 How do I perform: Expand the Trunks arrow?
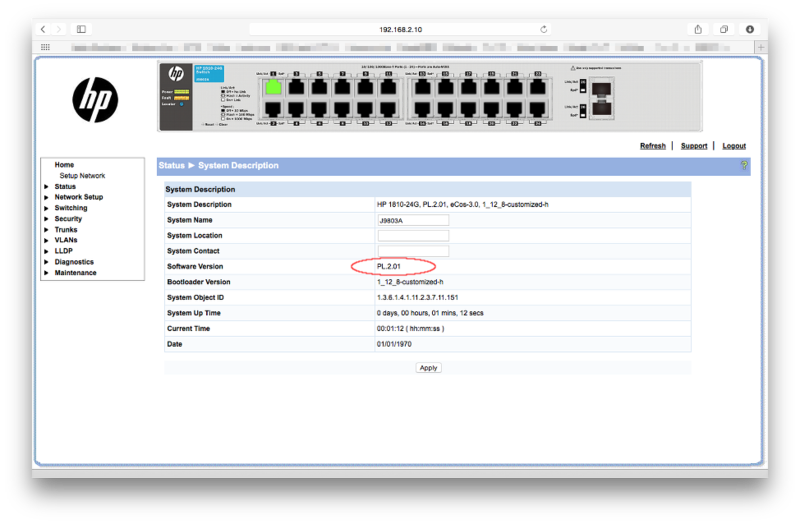click(46, 230)
